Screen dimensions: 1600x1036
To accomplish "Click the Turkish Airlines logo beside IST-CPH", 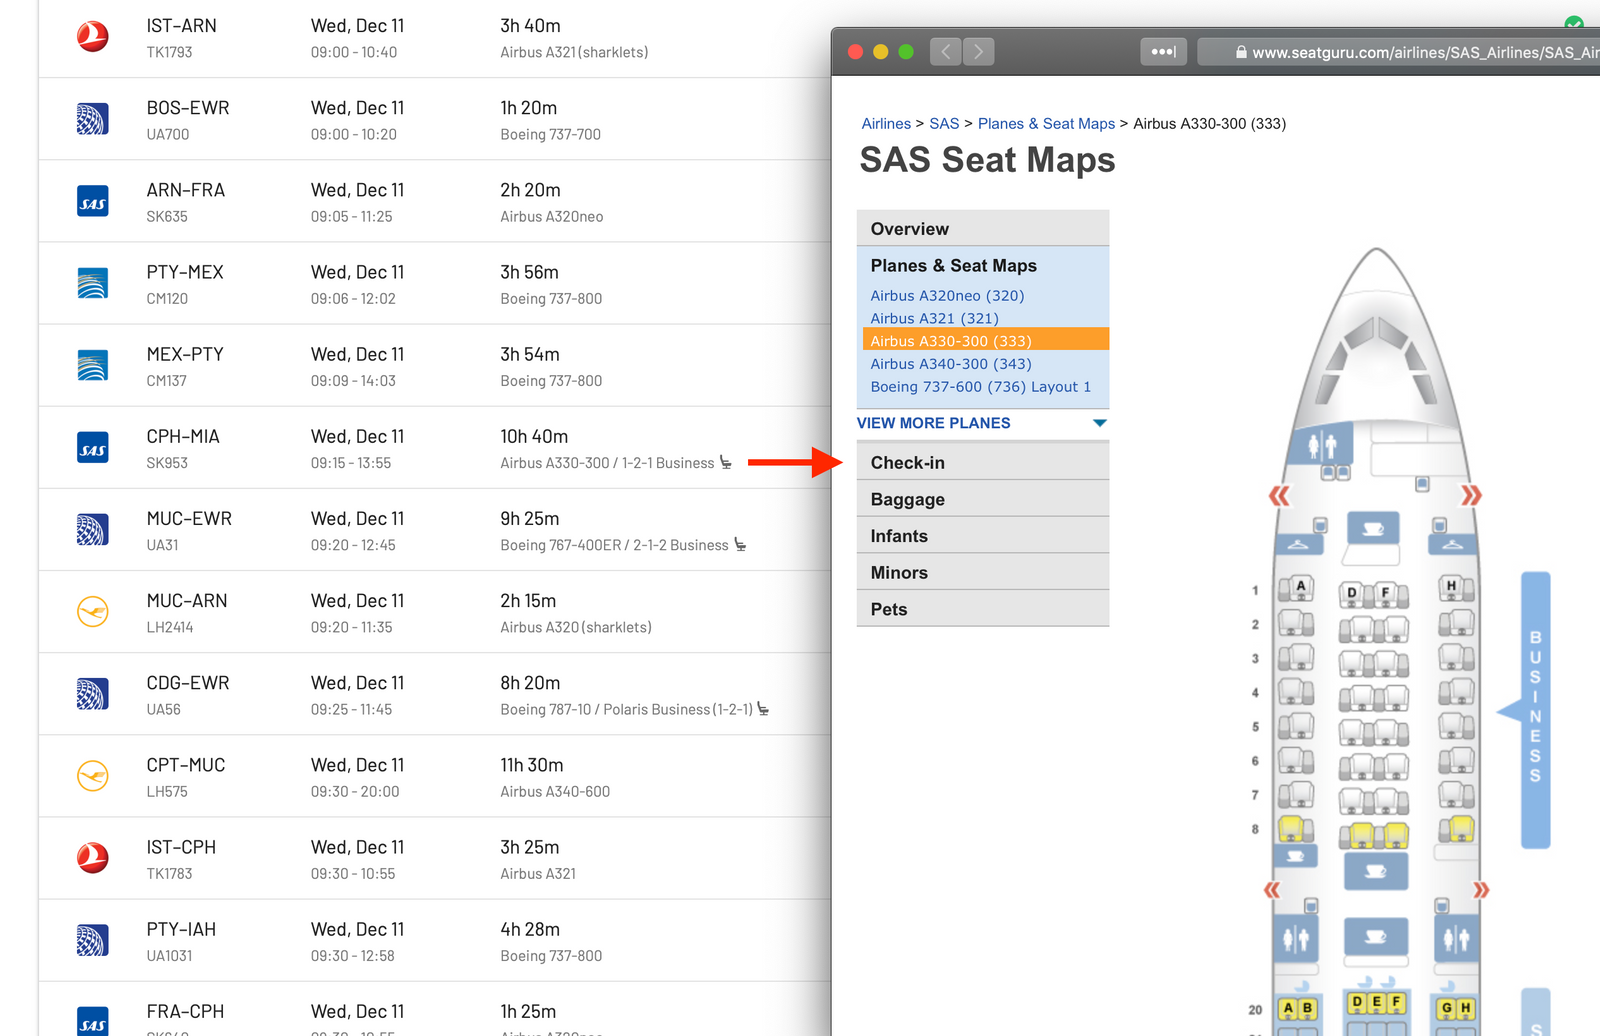I will tap(93, 859).
